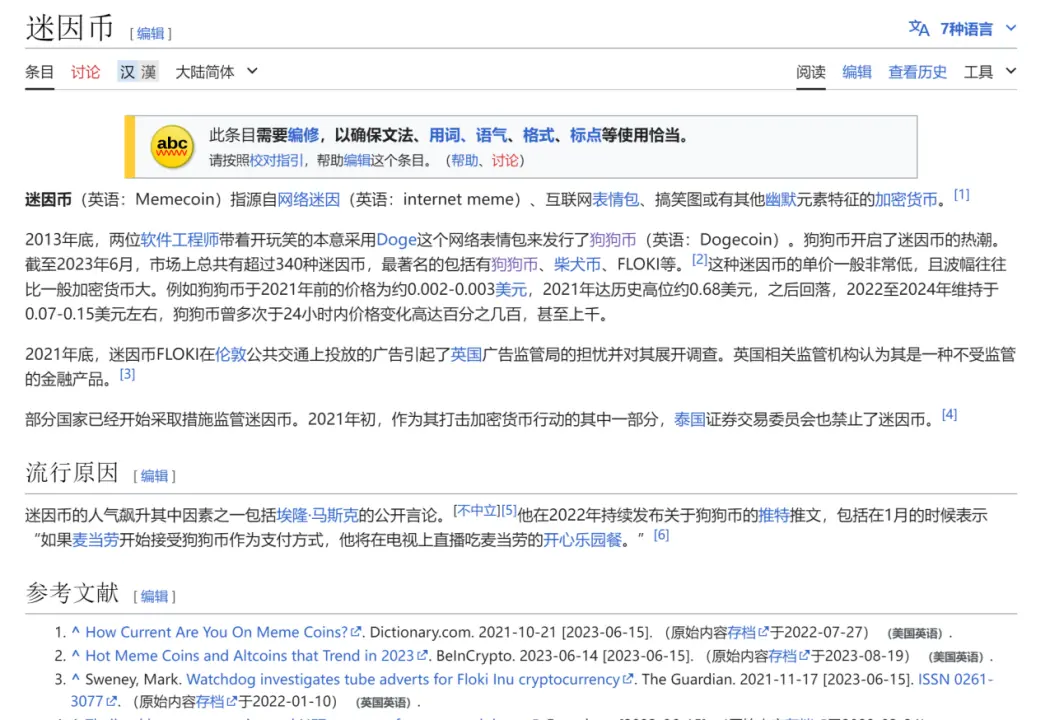1045x720 pixels.
Task: Click the abc copyedit notice icon
Action: pyautogui.click(x=171, y=146)
